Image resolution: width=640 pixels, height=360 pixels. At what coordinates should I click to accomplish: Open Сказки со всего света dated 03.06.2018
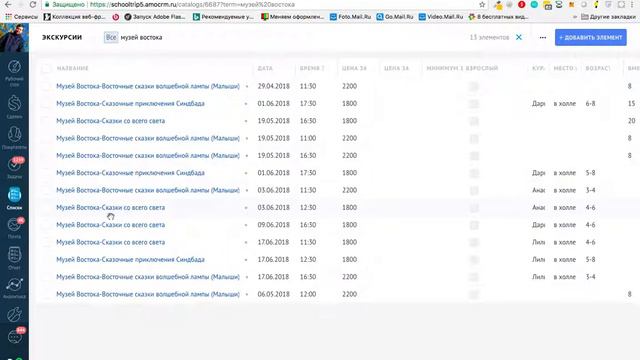(111, 207)
